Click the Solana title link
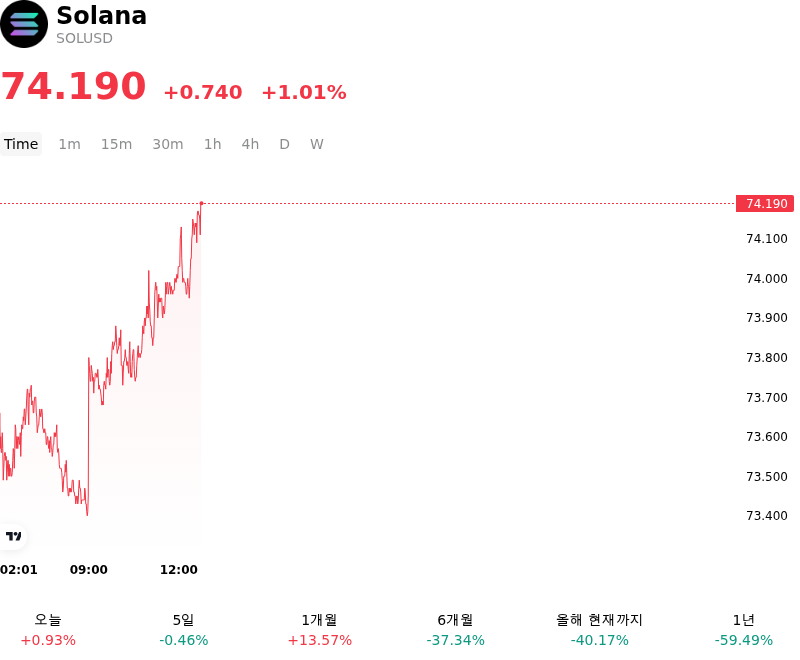This screenshot has width=800, height=660. (x=102, y=16)
